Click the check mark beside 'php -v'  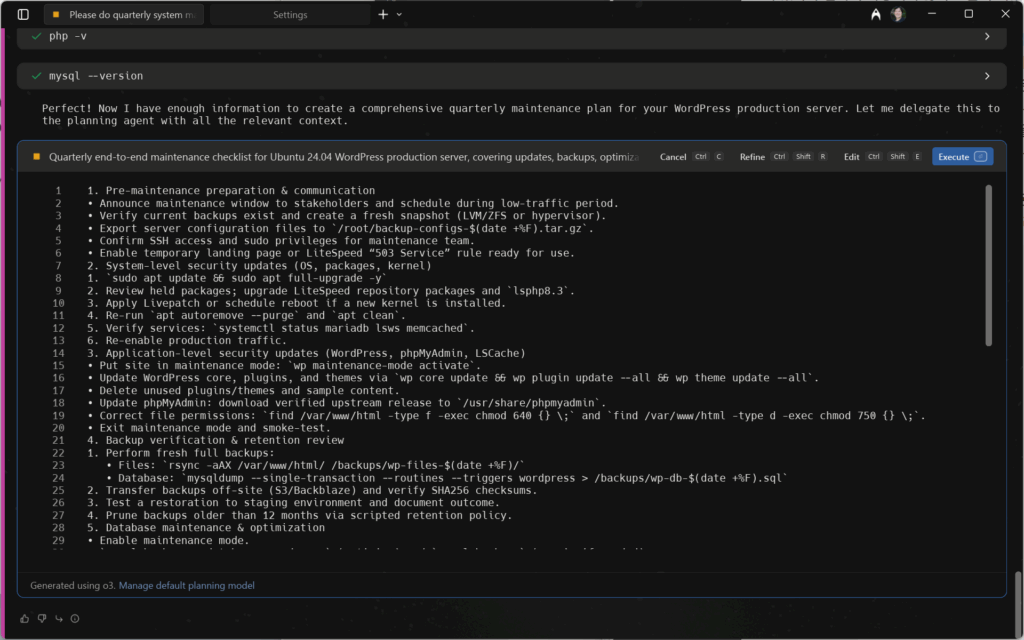click(x=37, y=36)
